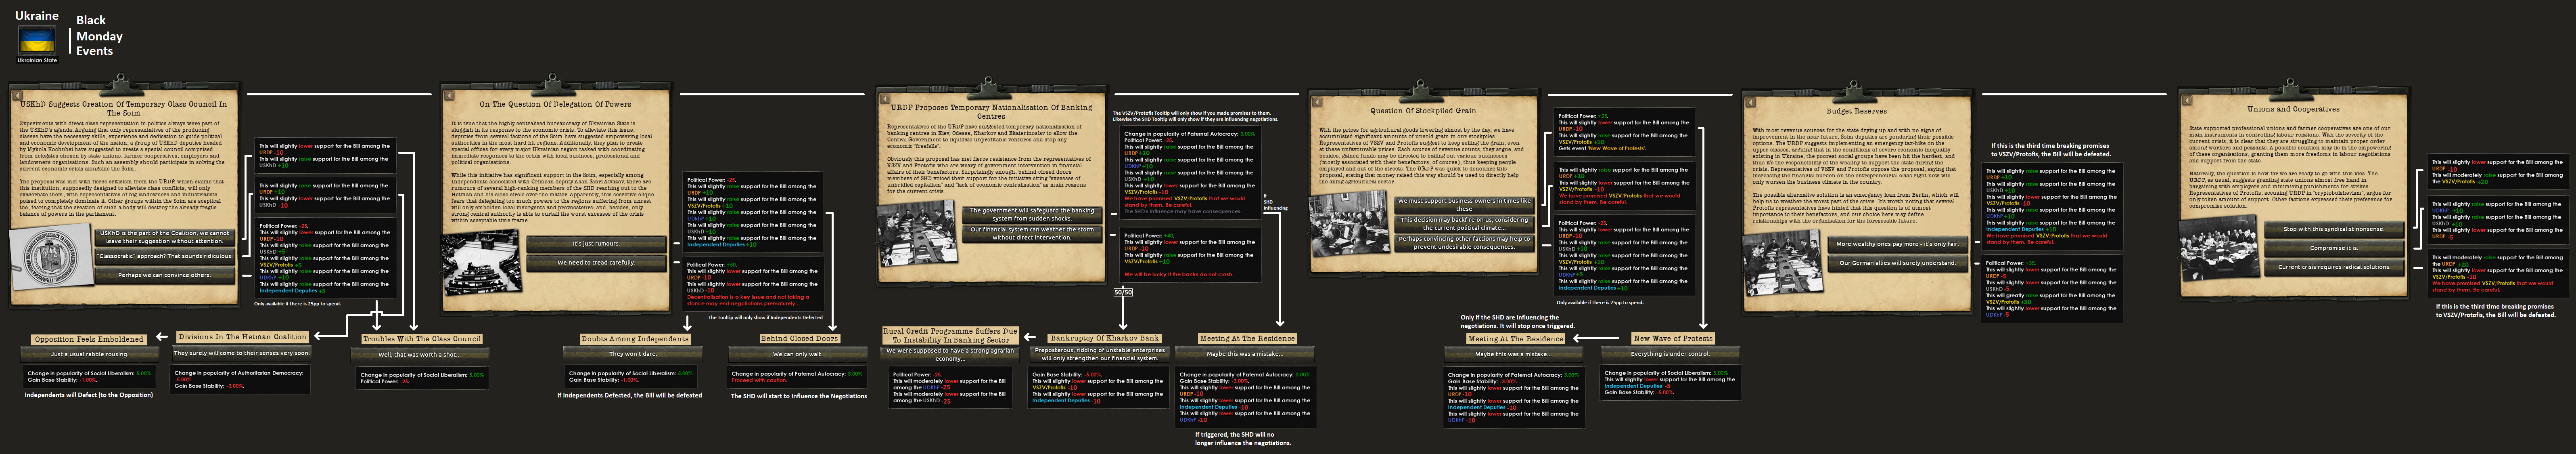Click the Ukraine flag icon
2576x454 pixels.
(37, 41)
